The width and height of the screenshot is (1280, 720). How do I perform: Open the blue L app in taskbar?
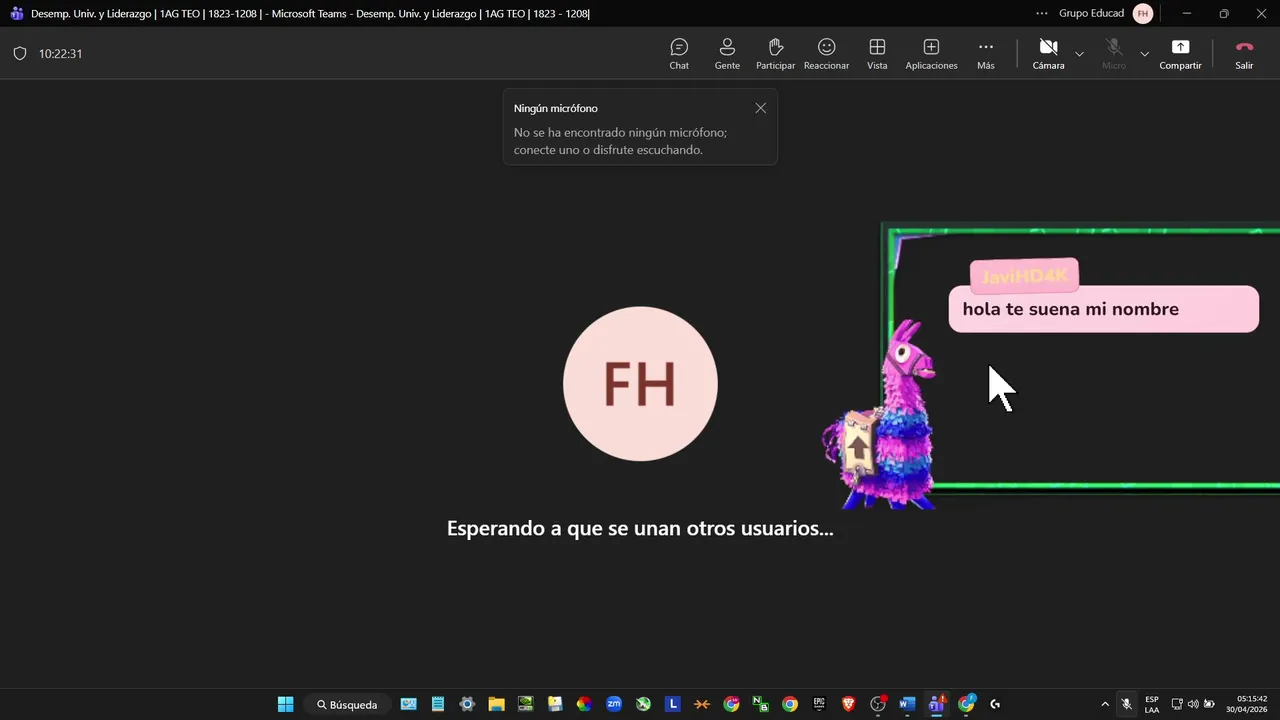[x=672, y=704]
